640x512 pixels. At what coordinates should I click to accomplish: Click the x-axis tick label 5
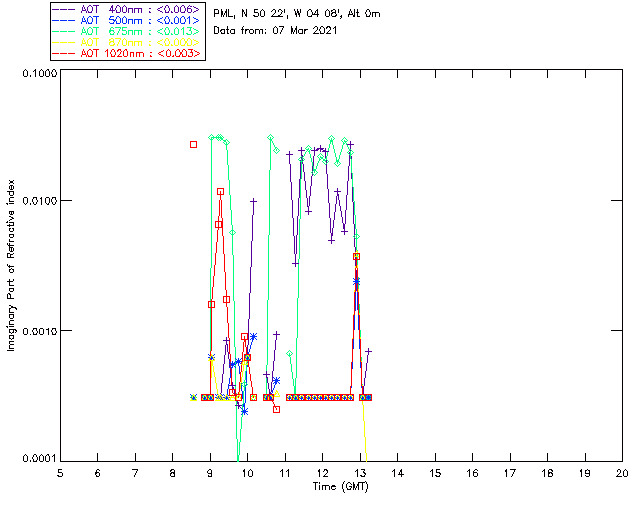coord(60,473)
